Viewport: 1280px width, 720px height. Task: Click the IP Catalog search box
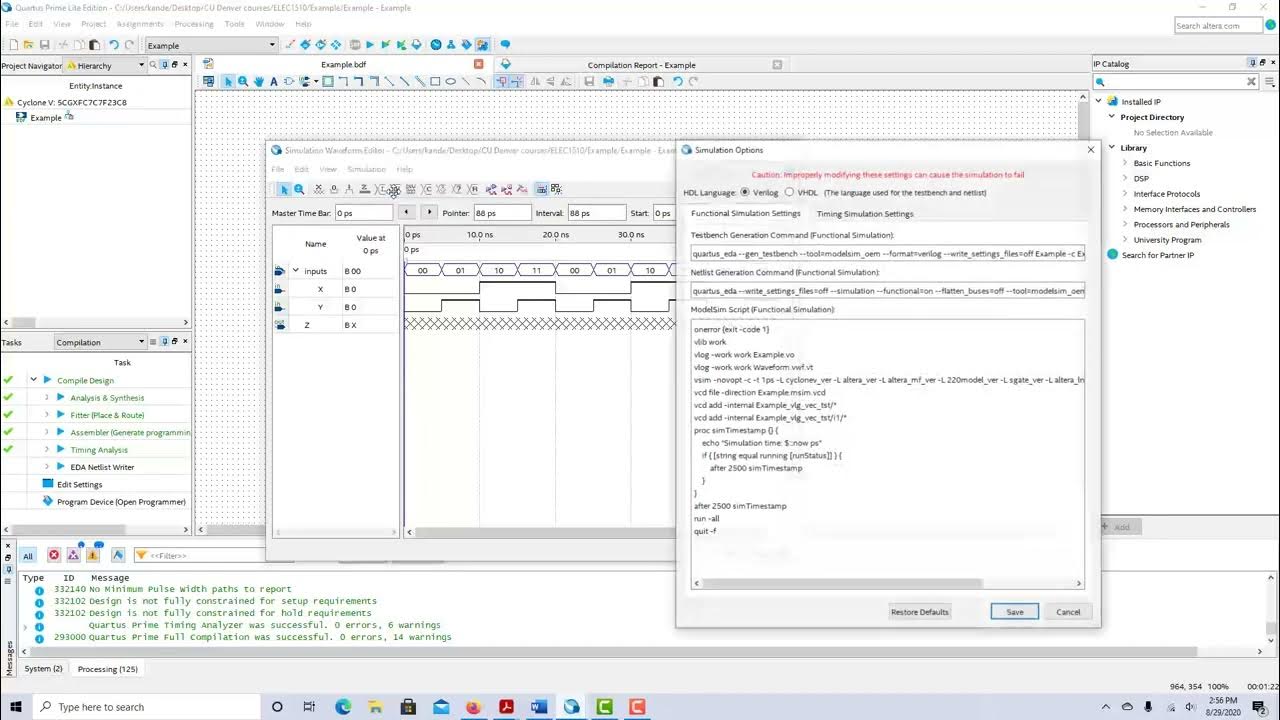[1175, 82]
